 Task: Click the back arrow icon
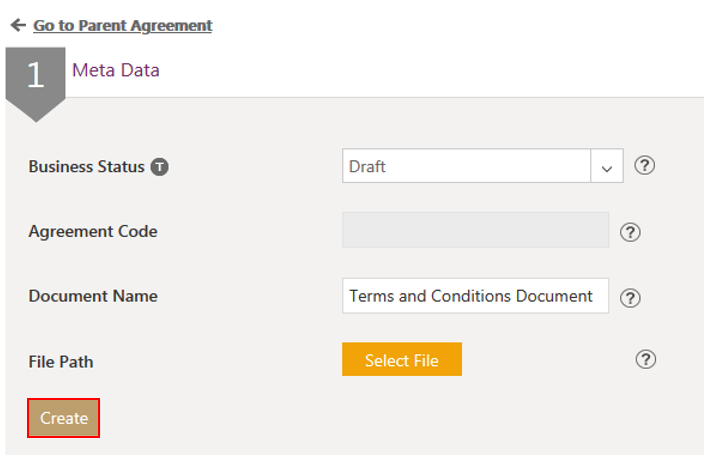(x=18, y=25)
